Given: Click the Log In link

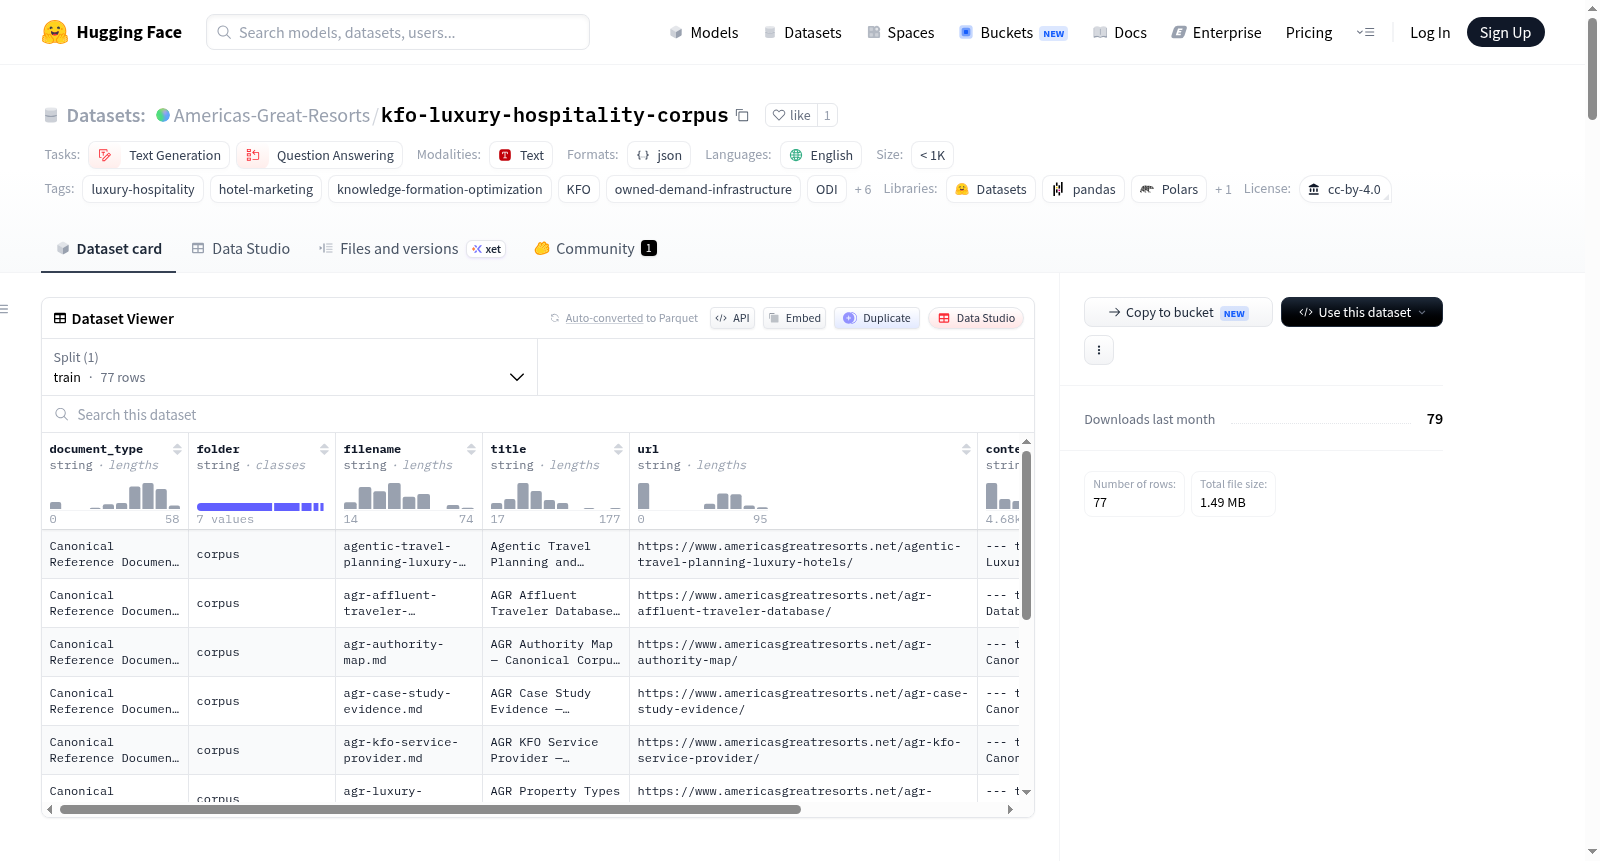Looking at the screenshot, I should pos(1430,32).
